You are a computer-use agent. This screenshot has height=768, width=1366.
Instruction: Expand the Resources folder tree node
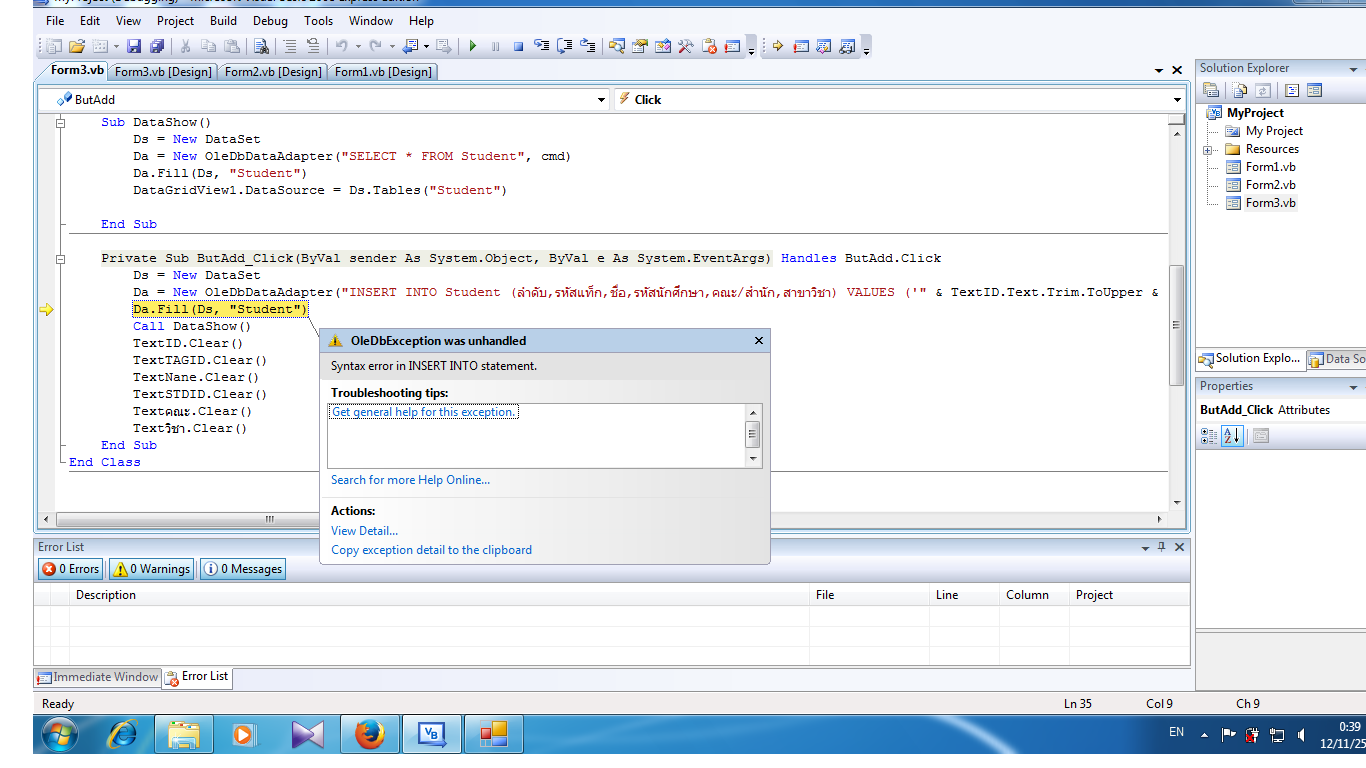1208,150
